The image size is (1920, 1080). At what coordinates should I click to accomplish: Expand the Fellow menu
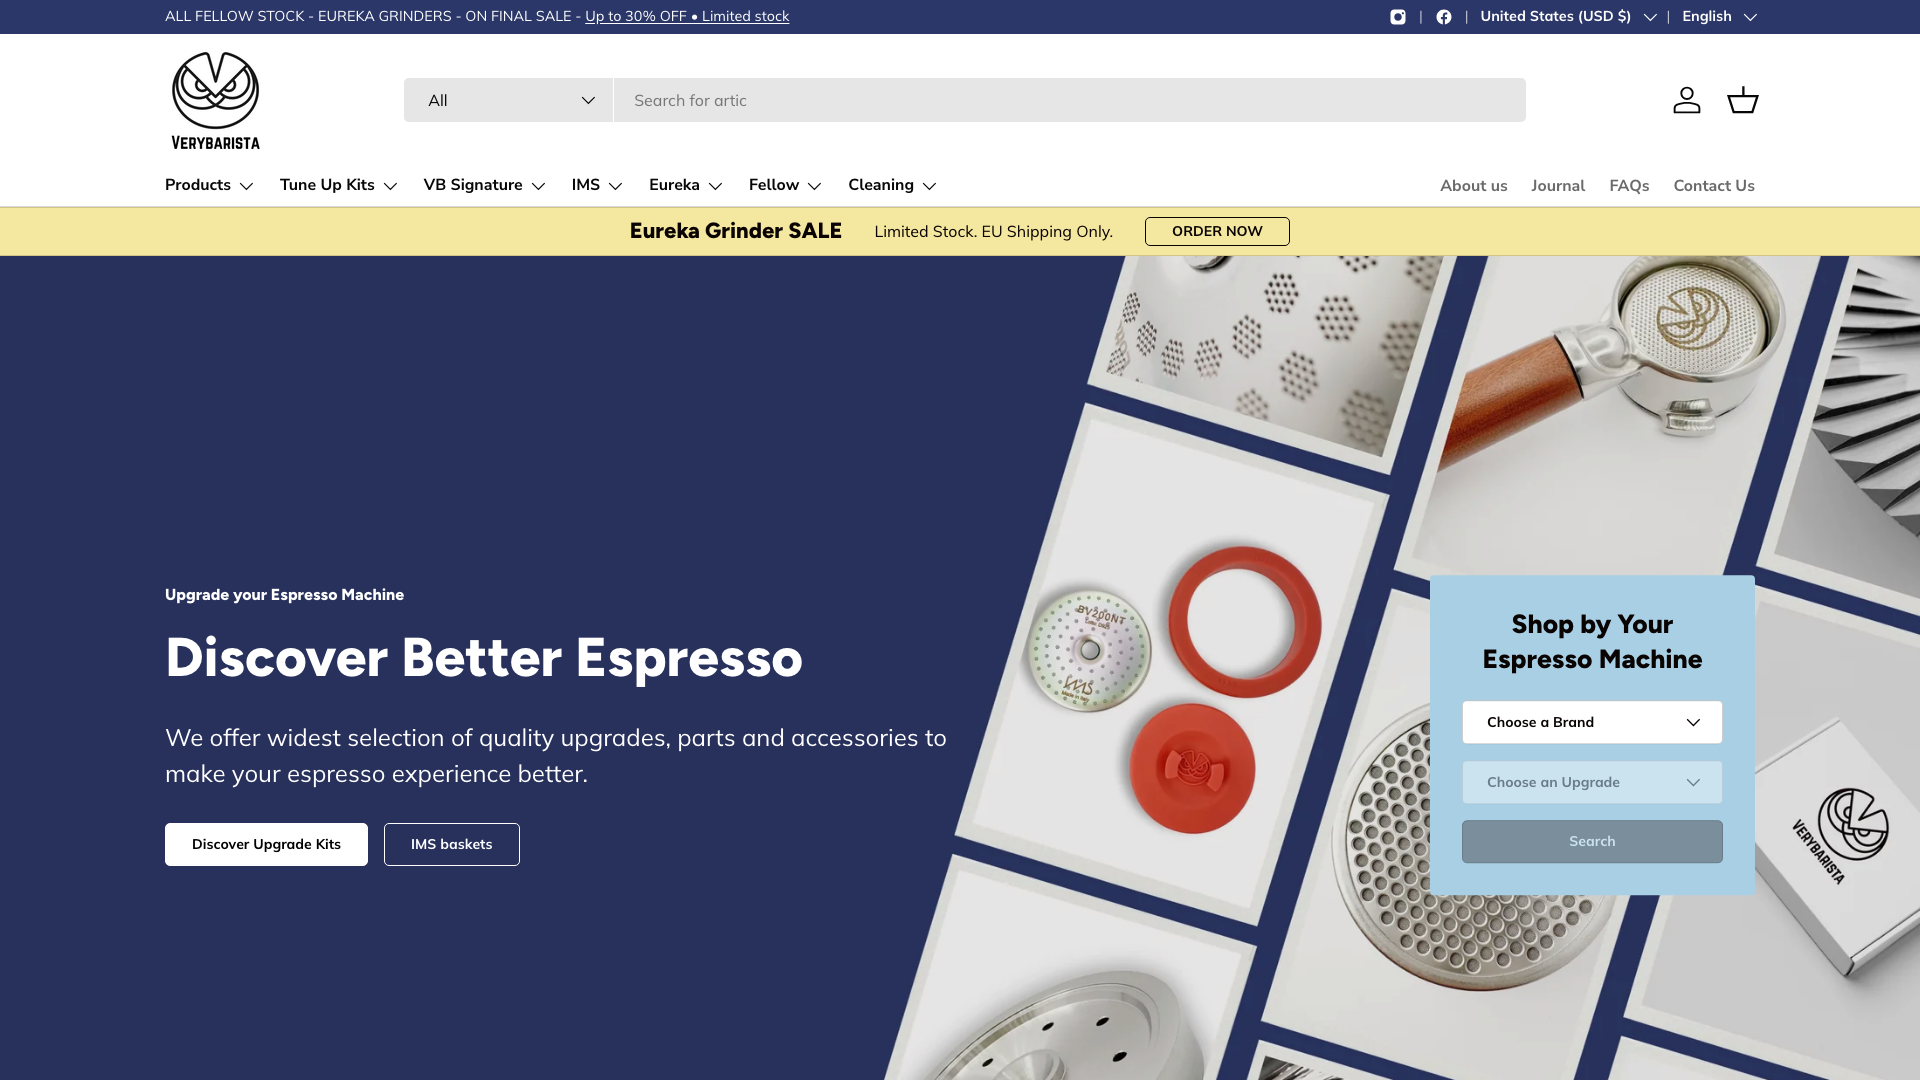point(785,185)
